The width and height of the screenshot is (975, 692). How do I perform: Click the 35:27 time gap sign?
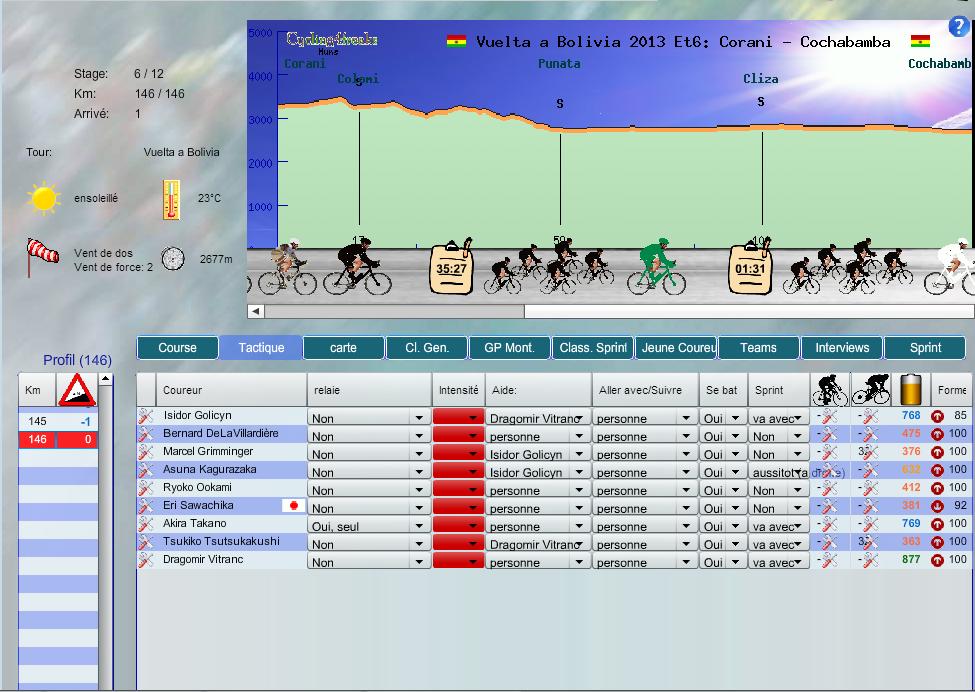tap(451, 268)
